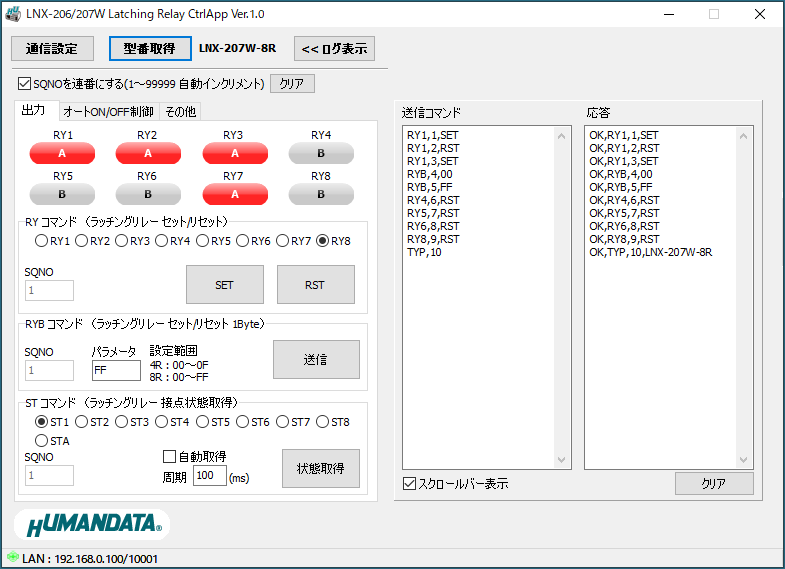Image resolution: width=785 pixels, height=569 pixels.
Task: Click the RY3 red A indicator
Action: tap(235, 153)
